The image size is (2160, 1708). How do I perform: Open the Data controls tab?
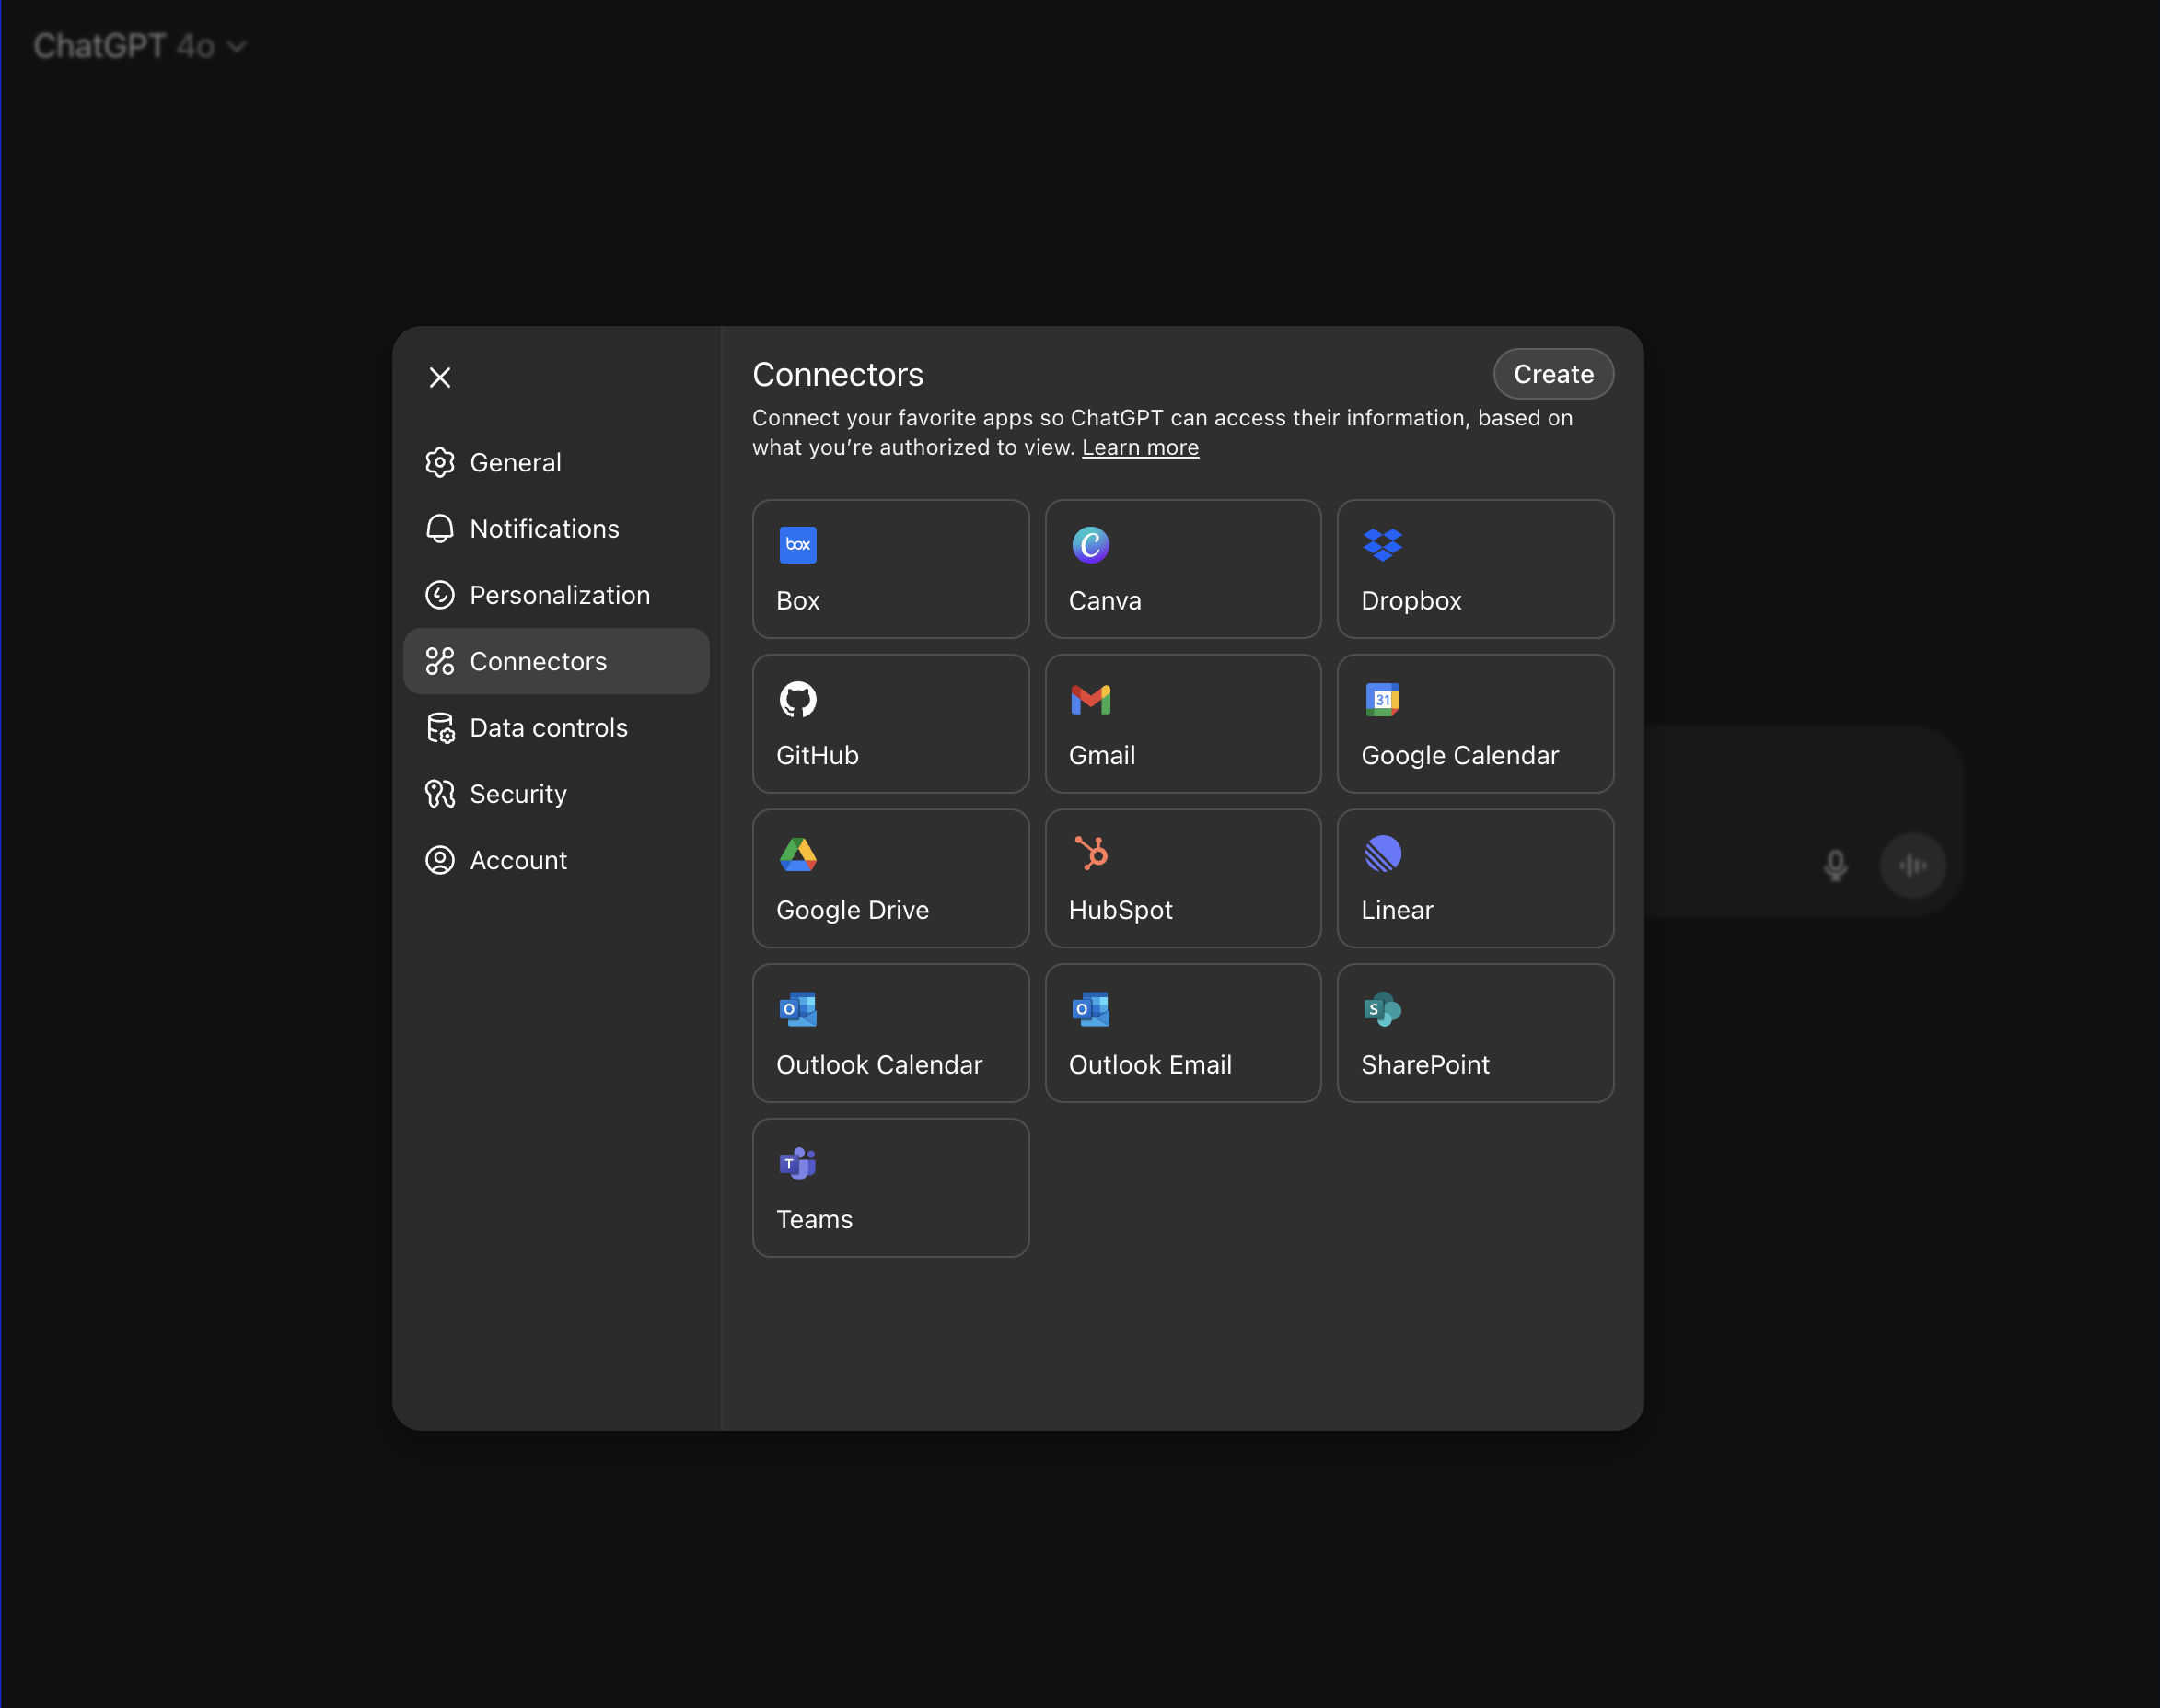(556, 727)
